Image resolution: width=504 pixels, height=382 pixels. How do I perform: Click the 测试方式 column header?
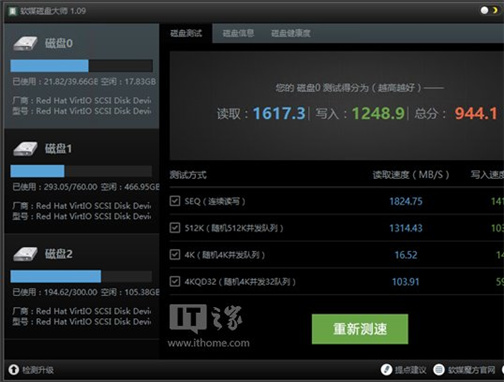188,175
